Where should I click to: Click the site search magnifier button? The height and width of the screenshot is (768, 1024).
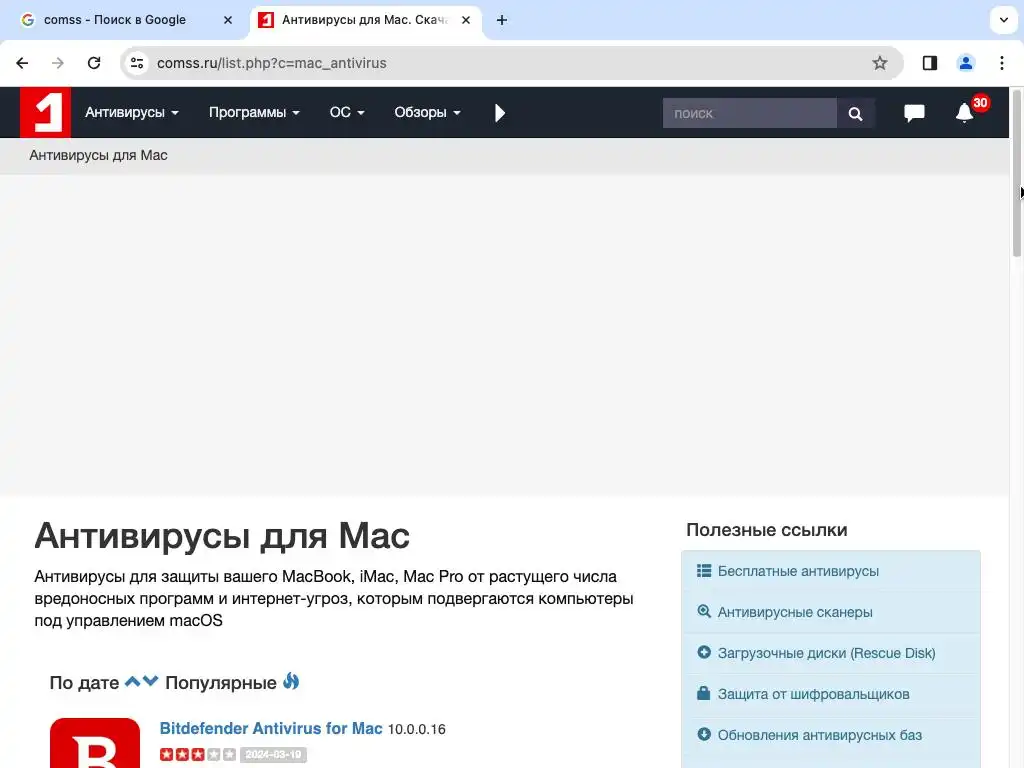pyautogui.click(x=856, y=114)
